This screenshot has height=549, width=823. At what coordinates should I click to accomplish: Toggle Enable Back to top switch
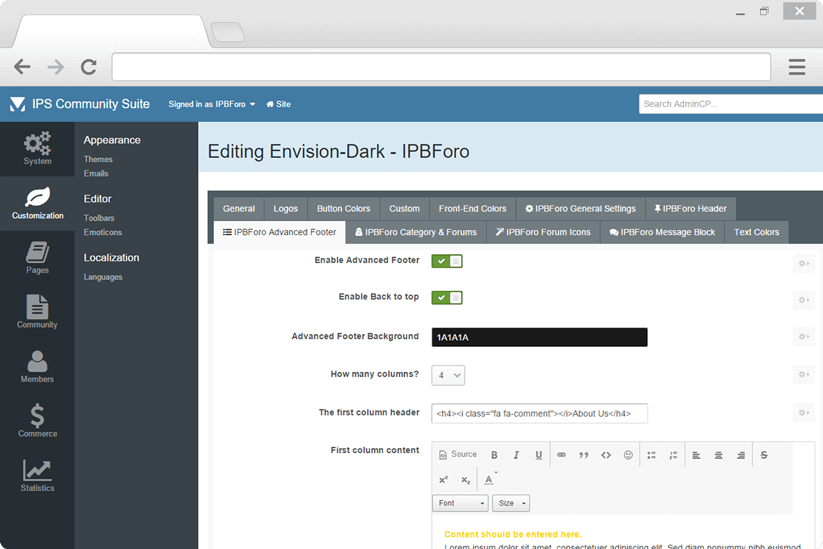(x=447, y=298)
